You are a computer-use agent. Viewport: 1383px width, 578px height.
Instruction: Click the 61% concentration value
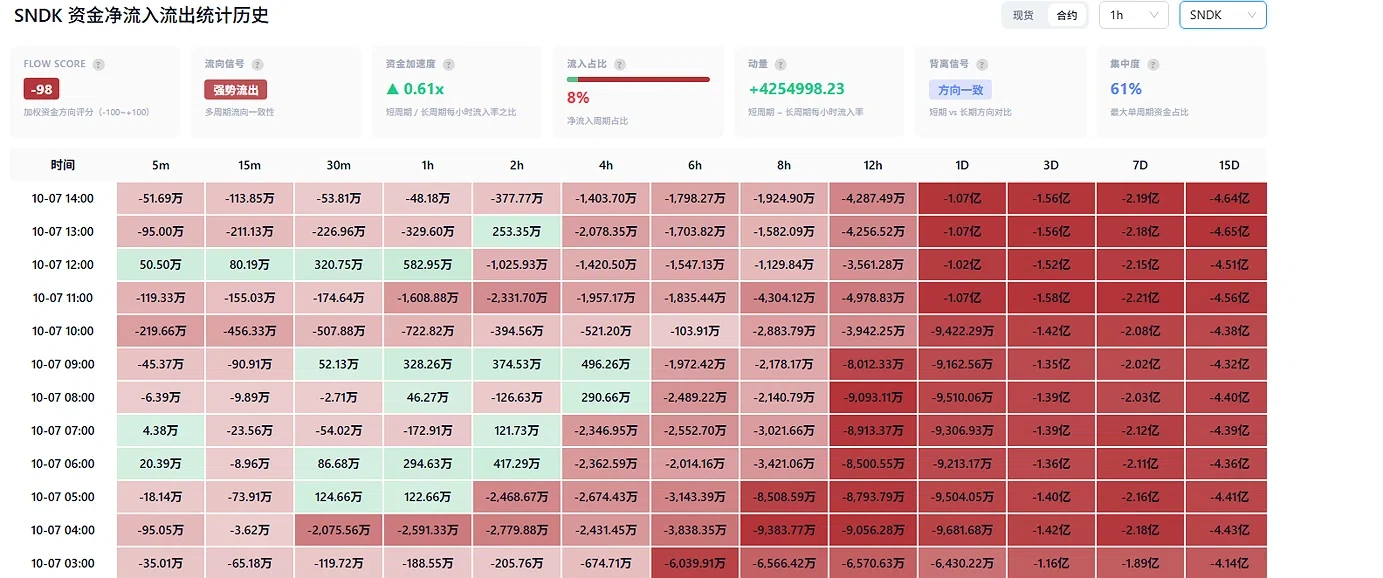(1126, 89)
